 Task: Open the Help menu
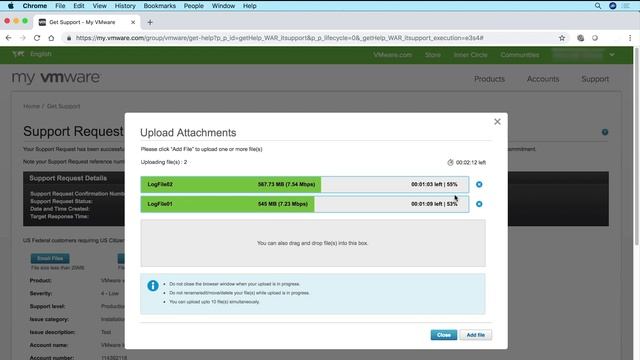coord(249,6)
